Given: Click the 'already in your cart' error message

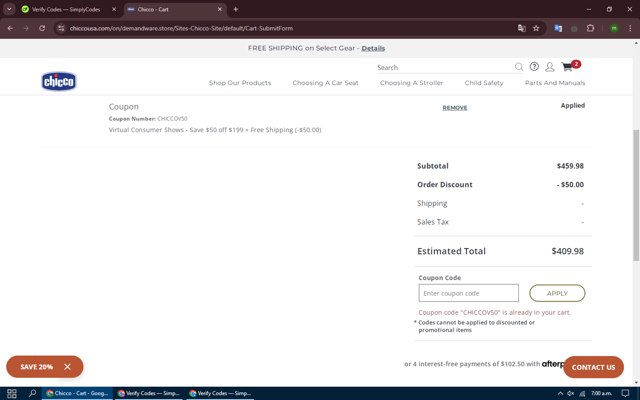Looking at the screenshot, I should (x=495, y=312).
